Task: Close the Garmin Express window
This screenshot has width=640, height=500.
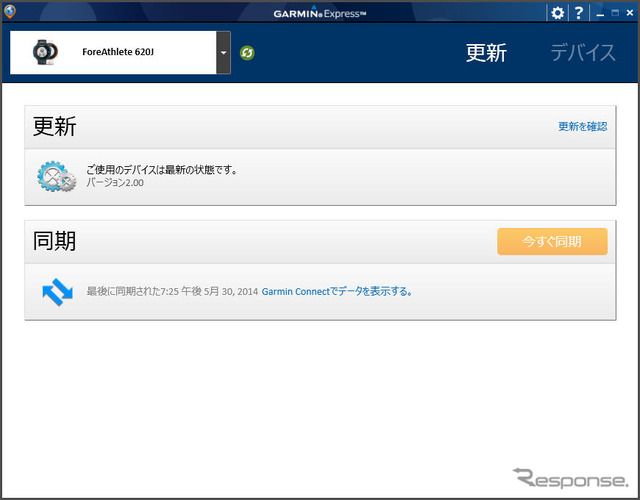Action: click(x=629, y=13)
